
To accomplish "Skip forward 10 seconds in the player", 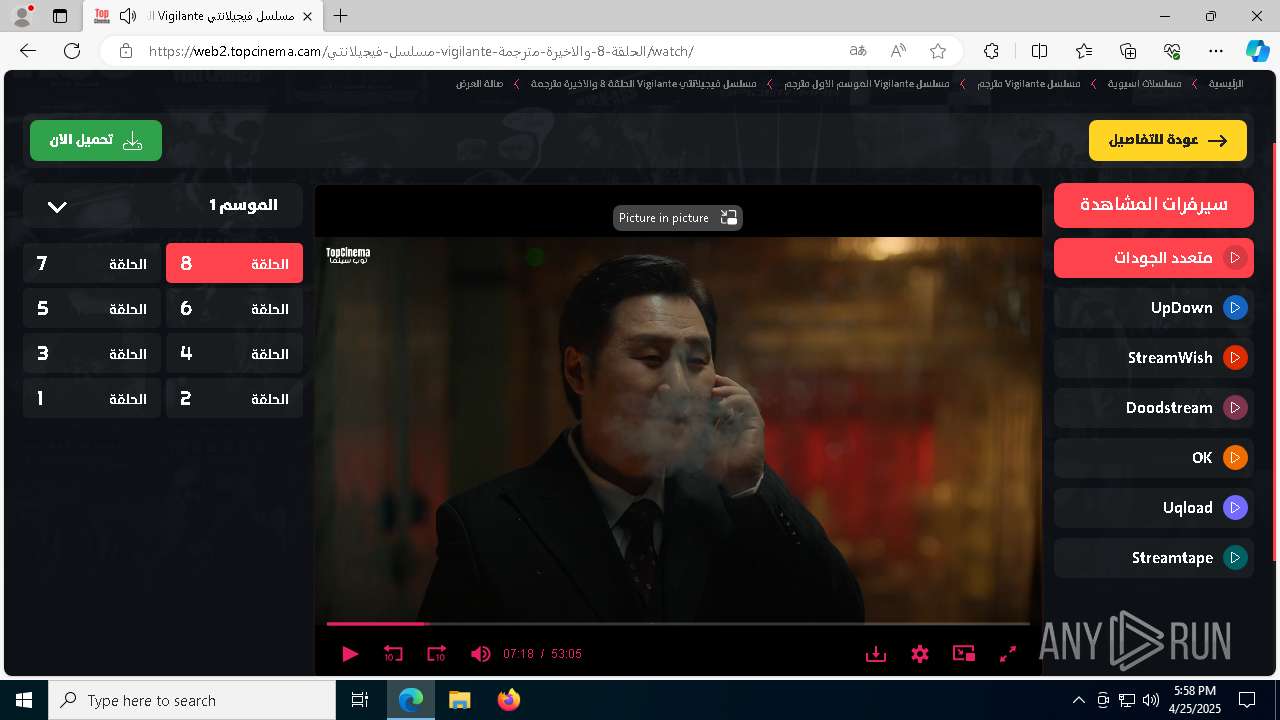I will coord(436,654).
